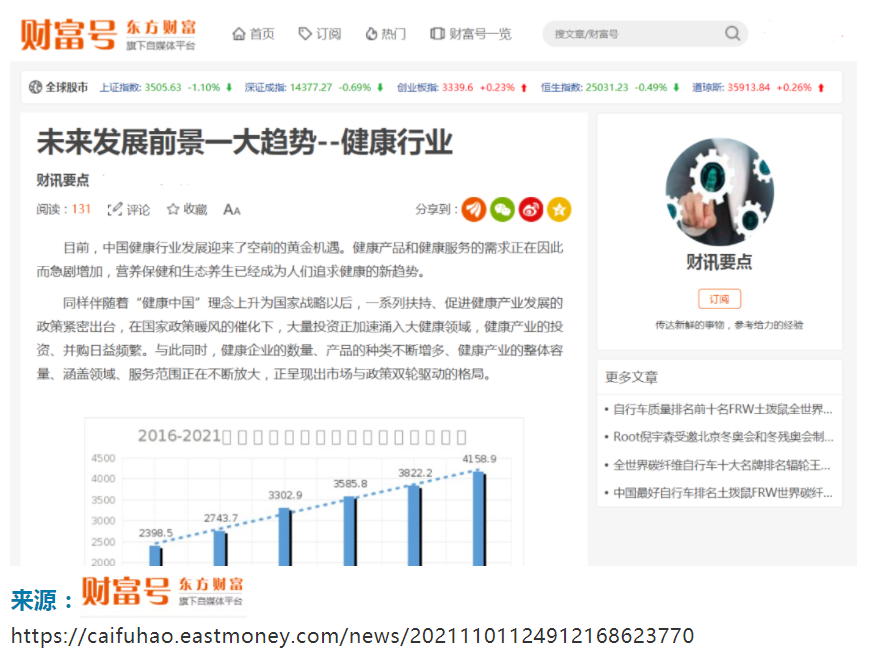Share via the yellow QQ空间 star icon
The width and height of the screenshot is (872, 660).
click(559, 210)
